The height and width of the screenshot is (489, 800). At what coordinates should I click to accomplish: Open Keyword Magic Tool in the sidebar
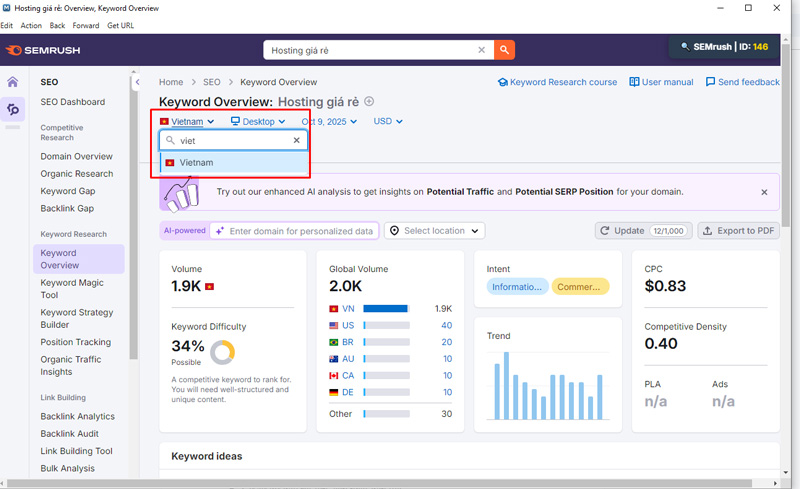71,289
